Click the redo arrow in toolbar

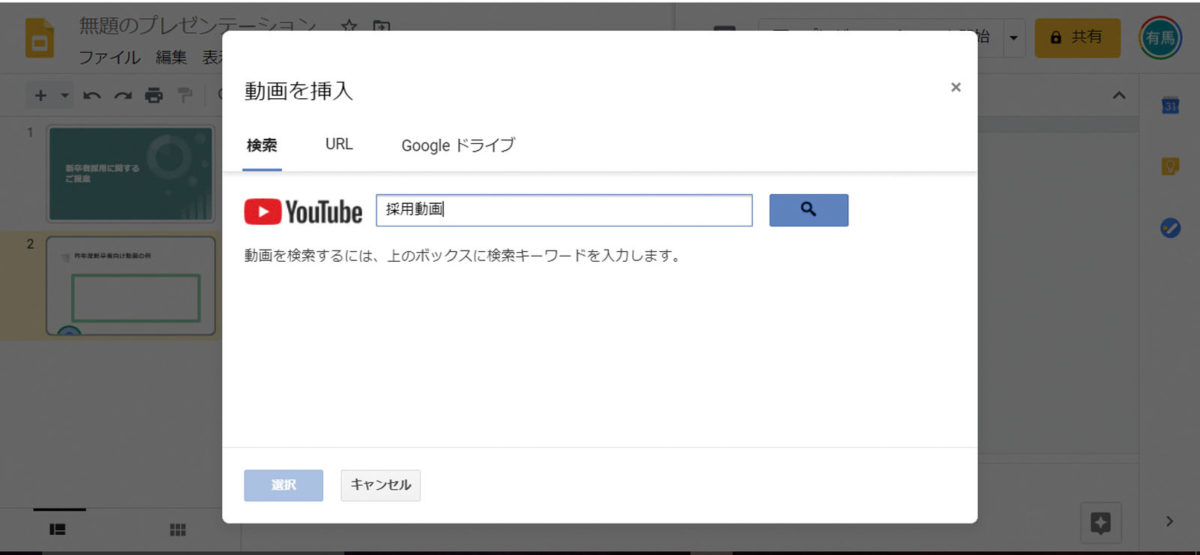click(x=122, y=96)
